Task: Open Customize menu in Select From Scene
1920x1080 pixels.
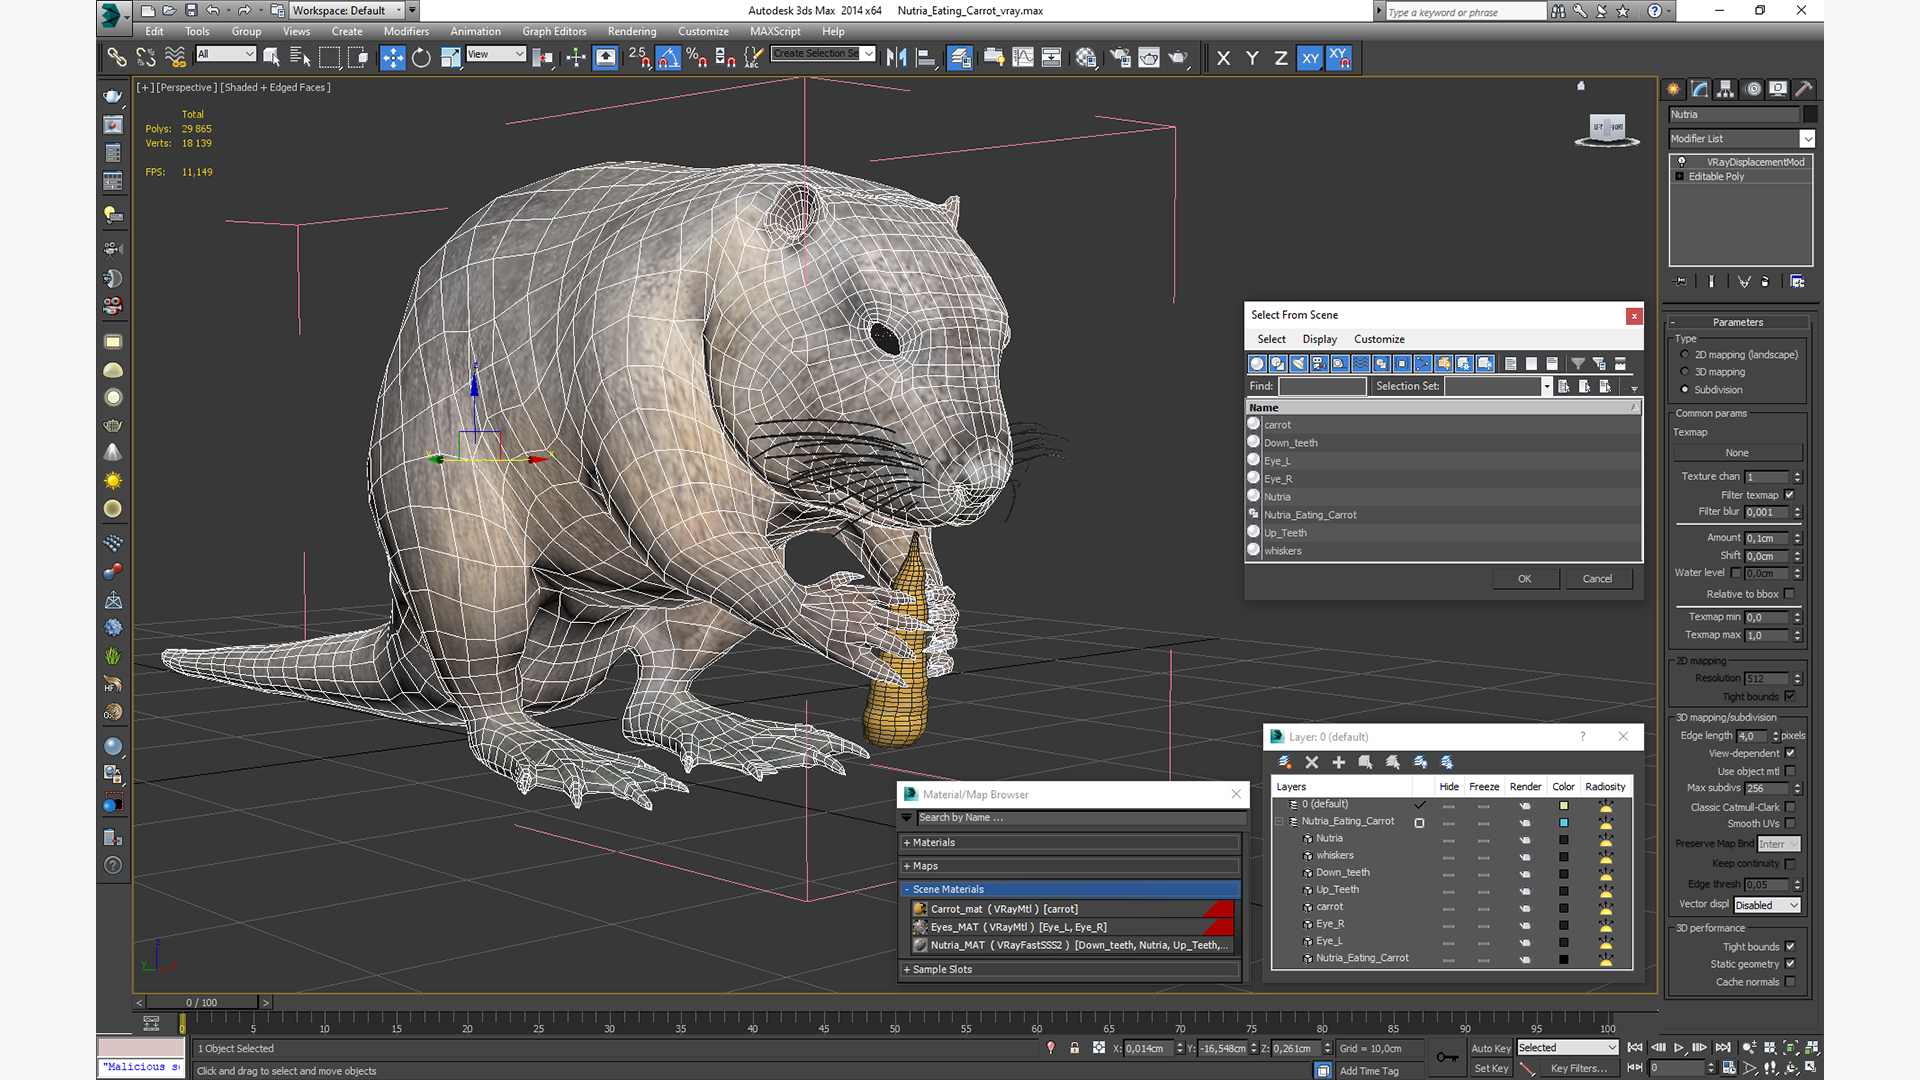Action: (1379, 340)
